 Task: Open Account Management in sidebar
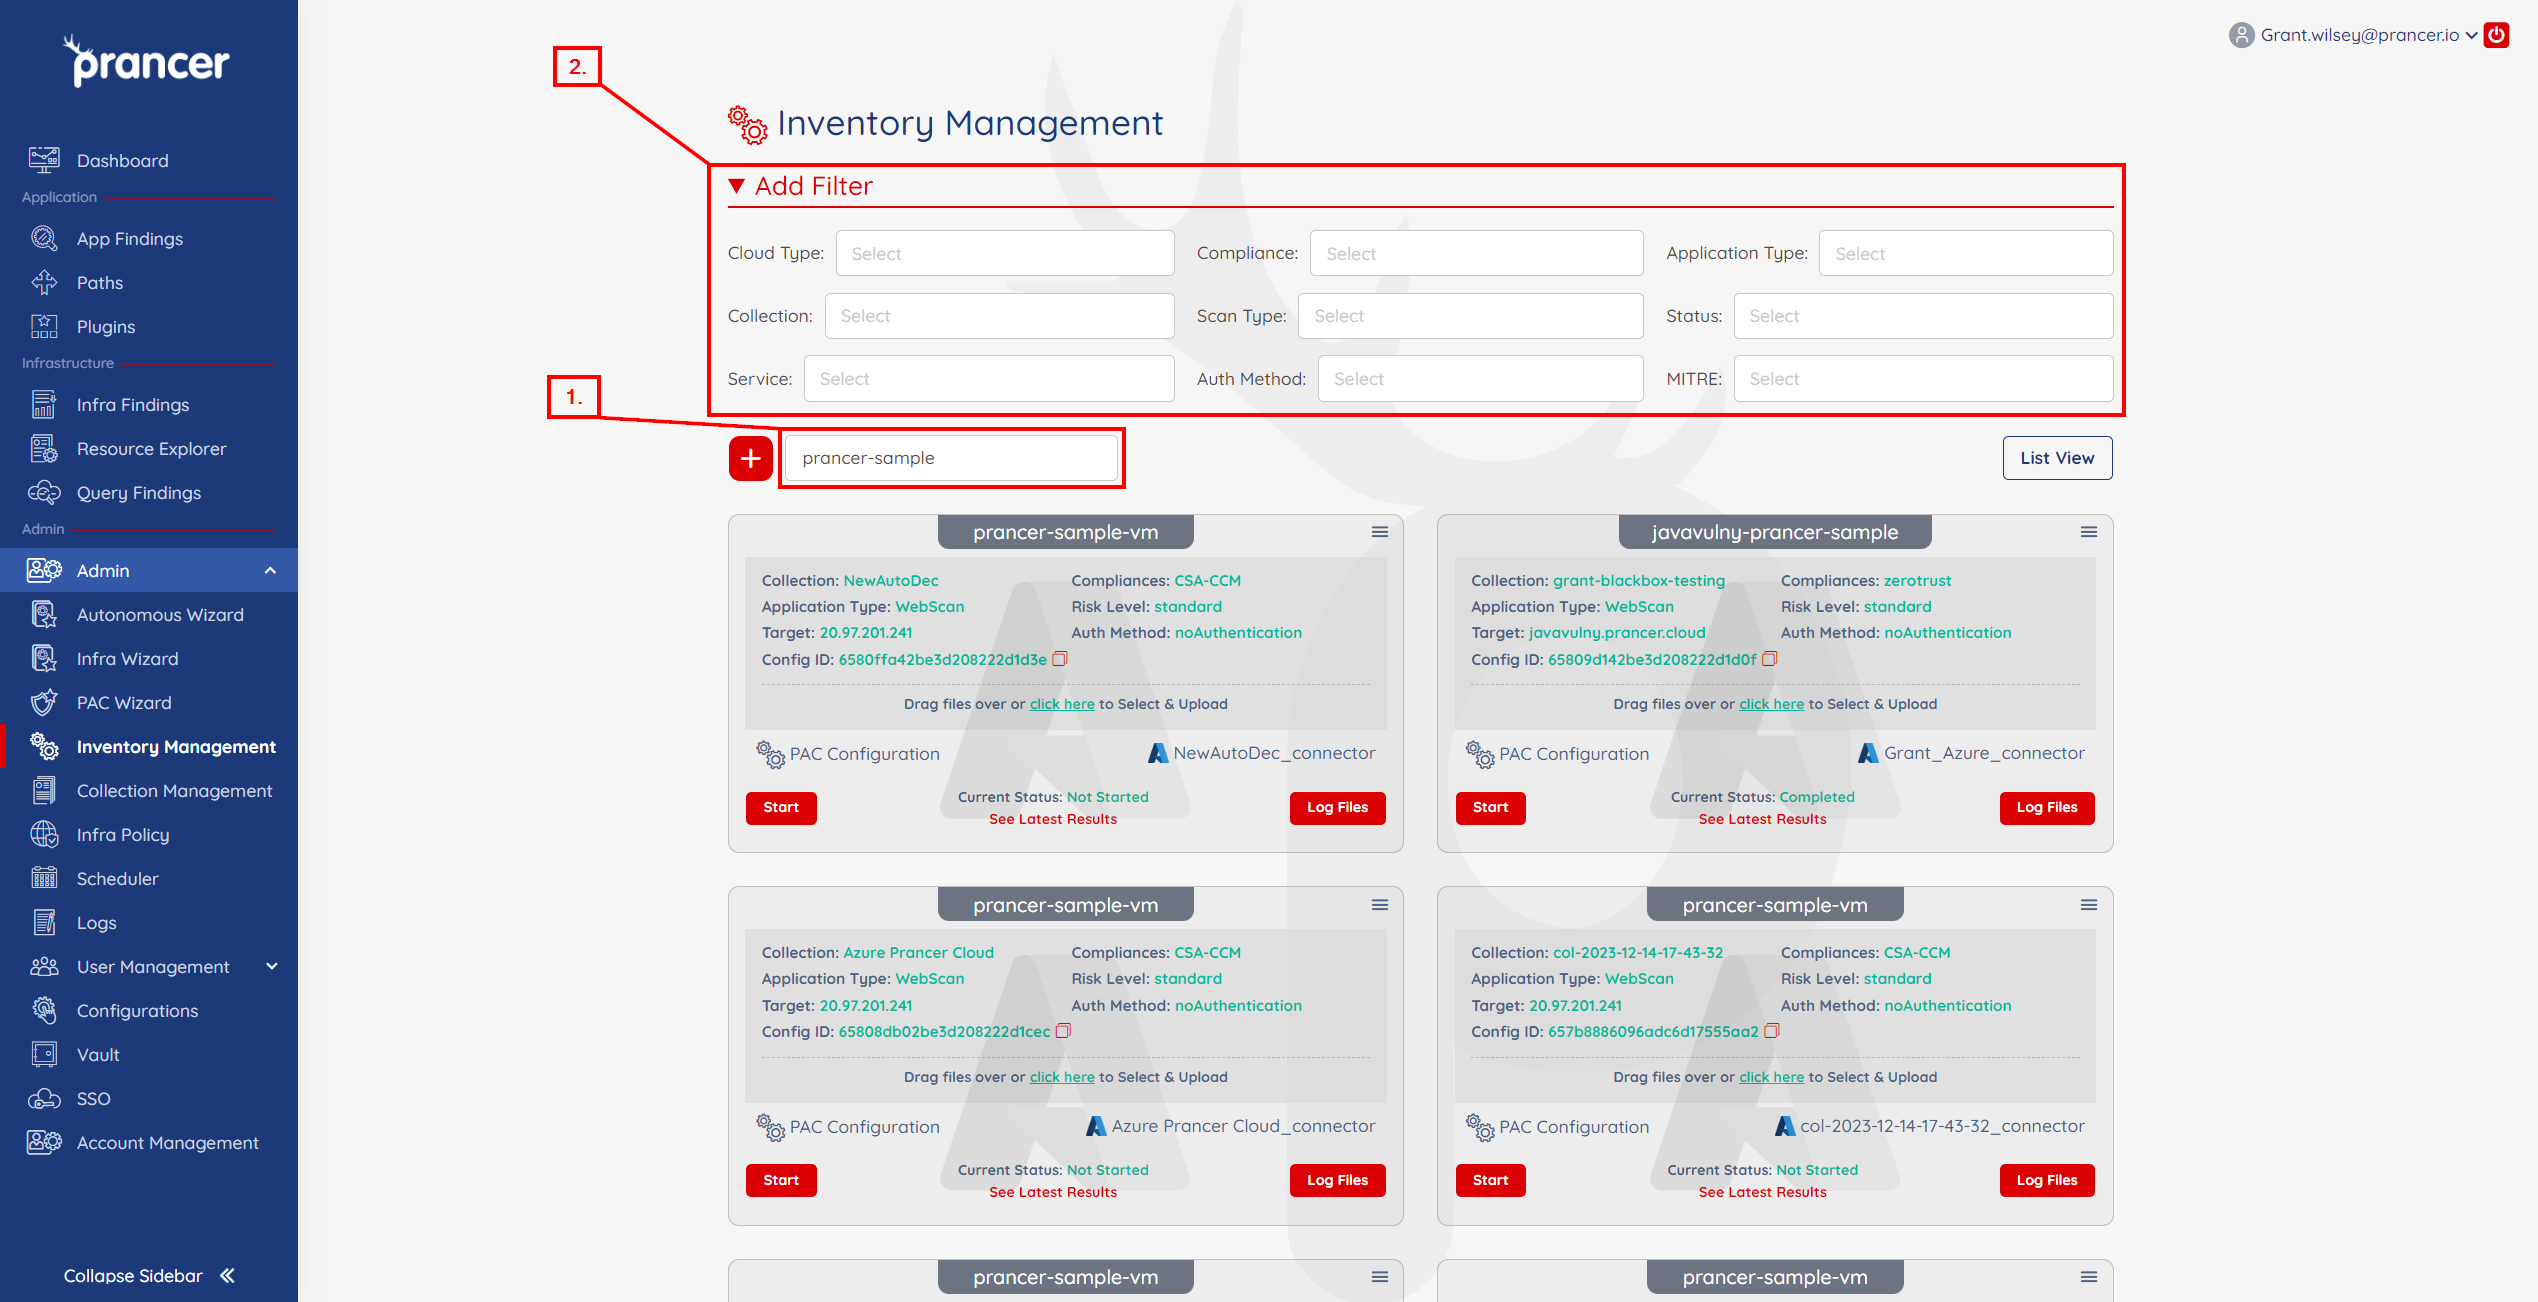click(x=167, y=1142)
